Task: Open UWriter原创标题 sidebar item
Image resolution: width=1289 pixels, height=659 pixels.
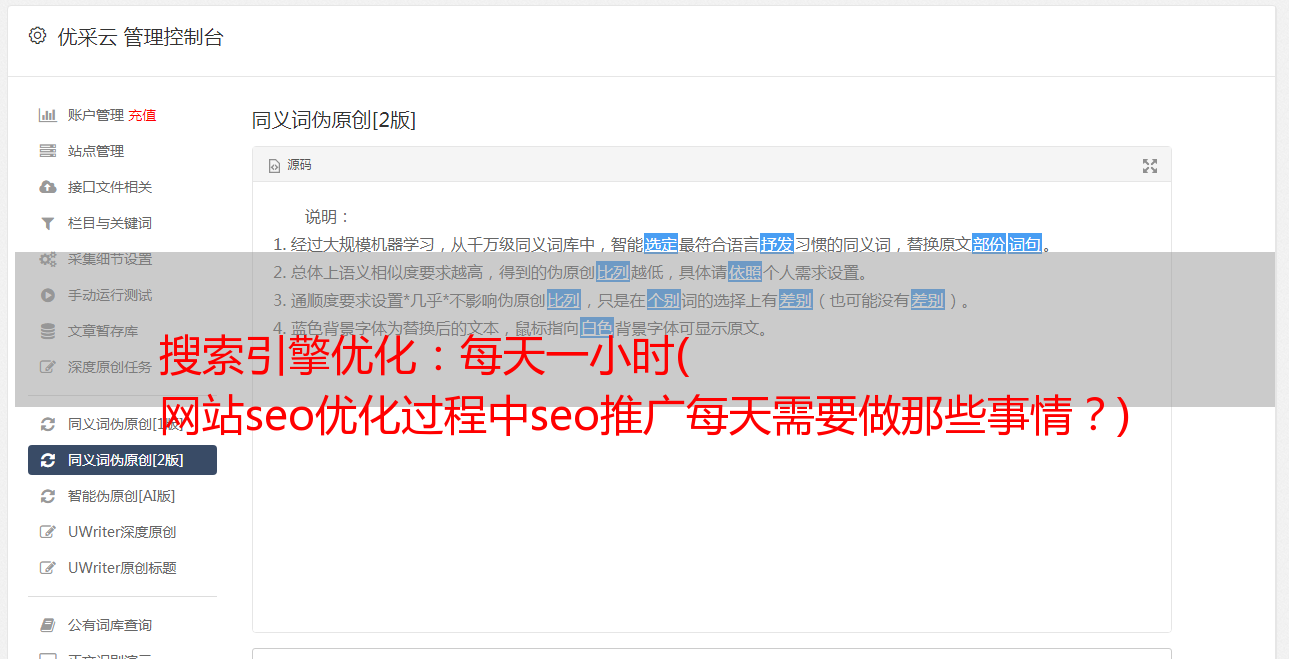Action: (122, 568)
